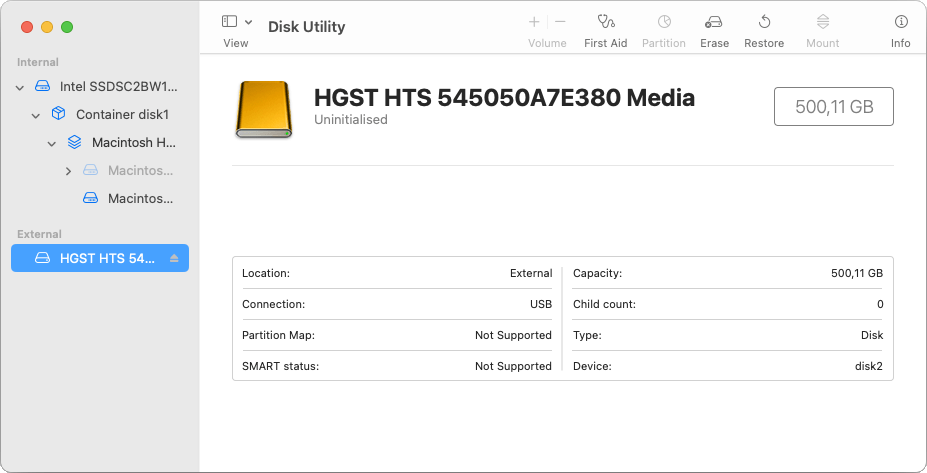Open the View sidebar dropdown menu
927x473 pixels.
(x=237, y=21)
